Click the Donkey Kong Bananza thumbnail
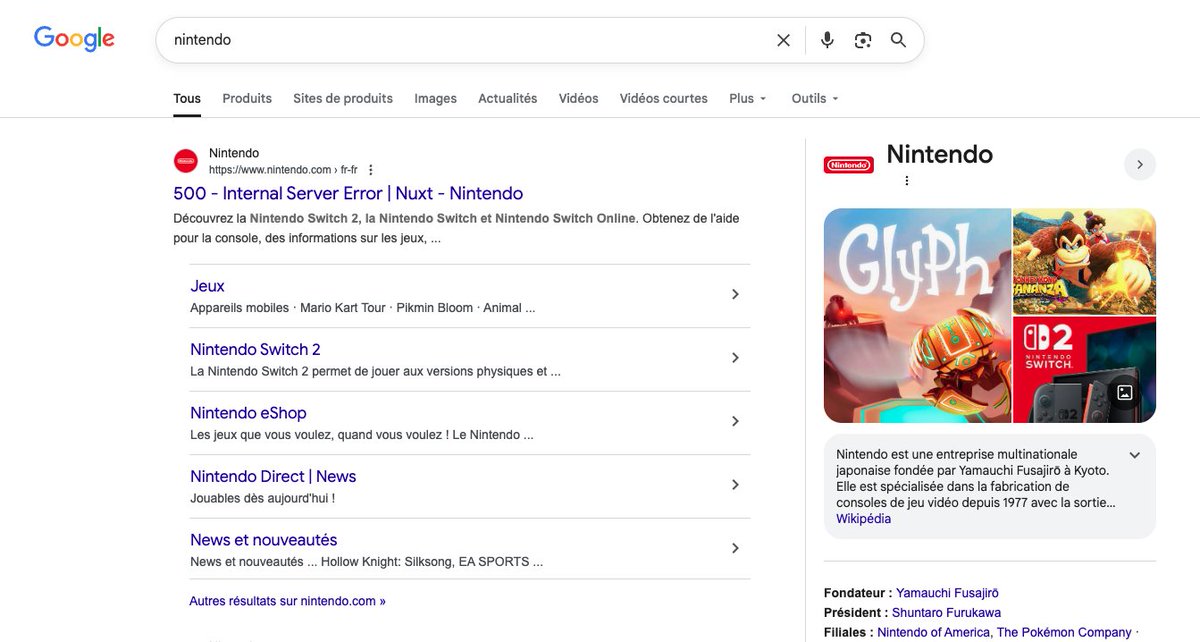Image resolution: width=1200 pixels, height=642 pixels. point(1085,261)
